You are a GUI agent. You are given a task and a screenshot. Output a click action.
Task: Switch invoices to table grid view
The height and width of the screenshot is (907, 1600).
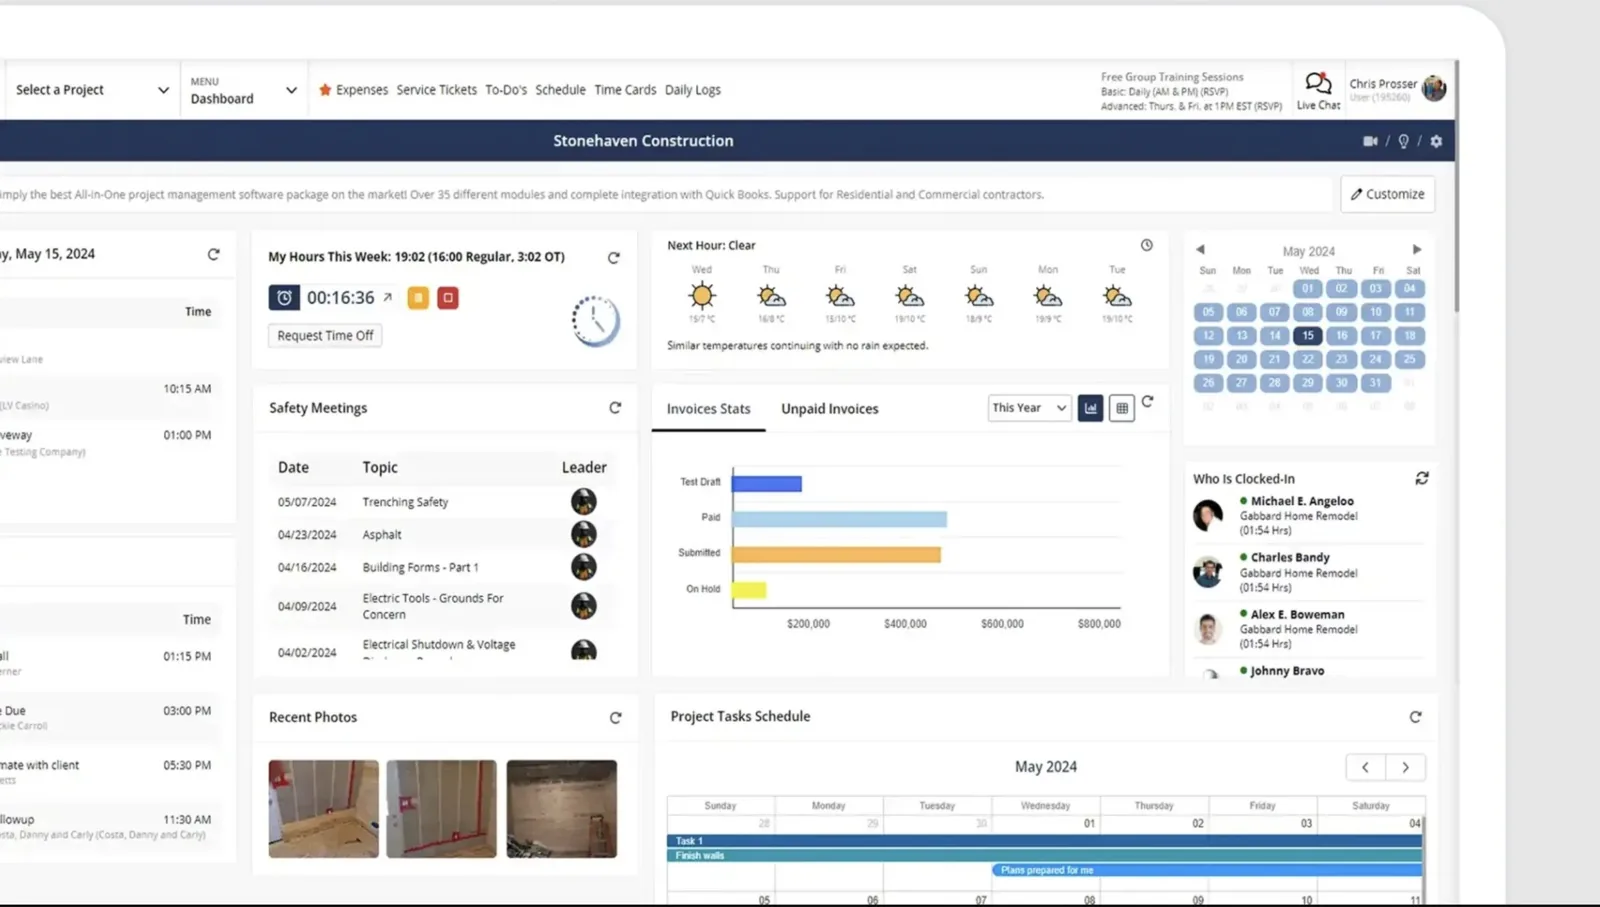click(x=1122, y=408)
